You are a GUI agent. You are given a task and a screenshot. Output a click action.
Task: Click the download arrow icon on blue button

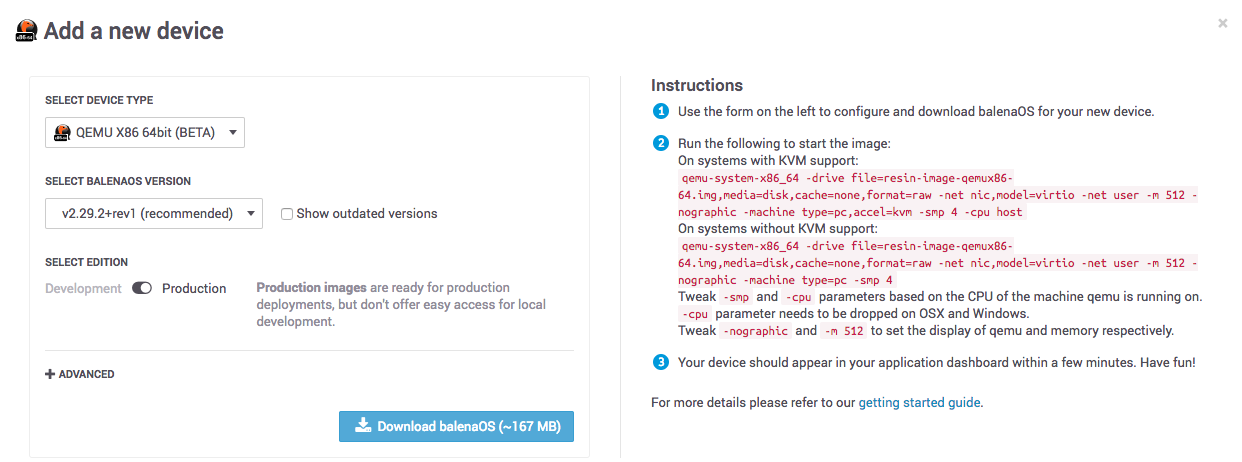(364, 426)
